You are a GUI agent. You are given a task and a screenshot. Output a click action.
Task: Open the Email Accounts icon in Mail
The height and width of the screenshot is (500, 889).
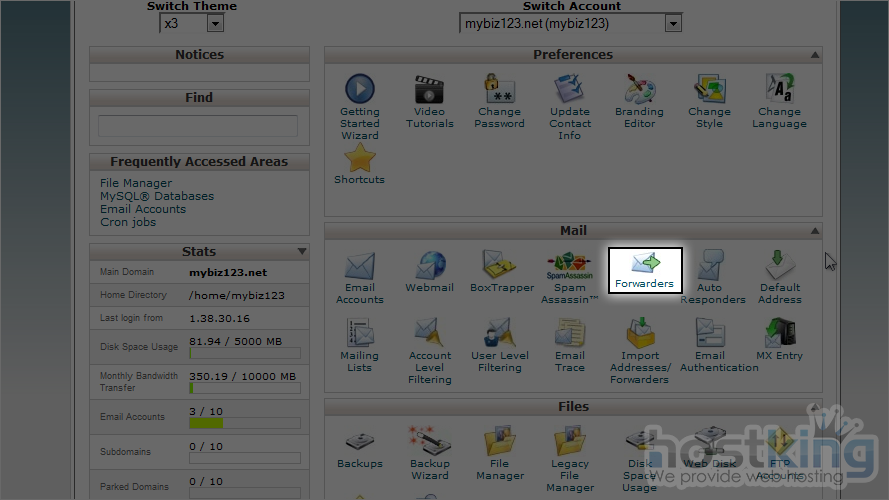click(359, 277)
